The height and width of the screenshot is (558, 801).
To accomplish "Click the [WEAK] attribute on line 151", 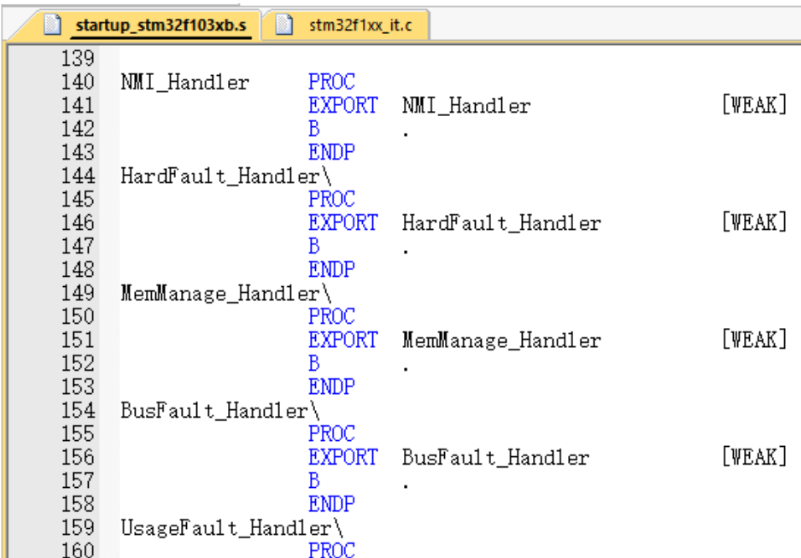I will point(754,340).
